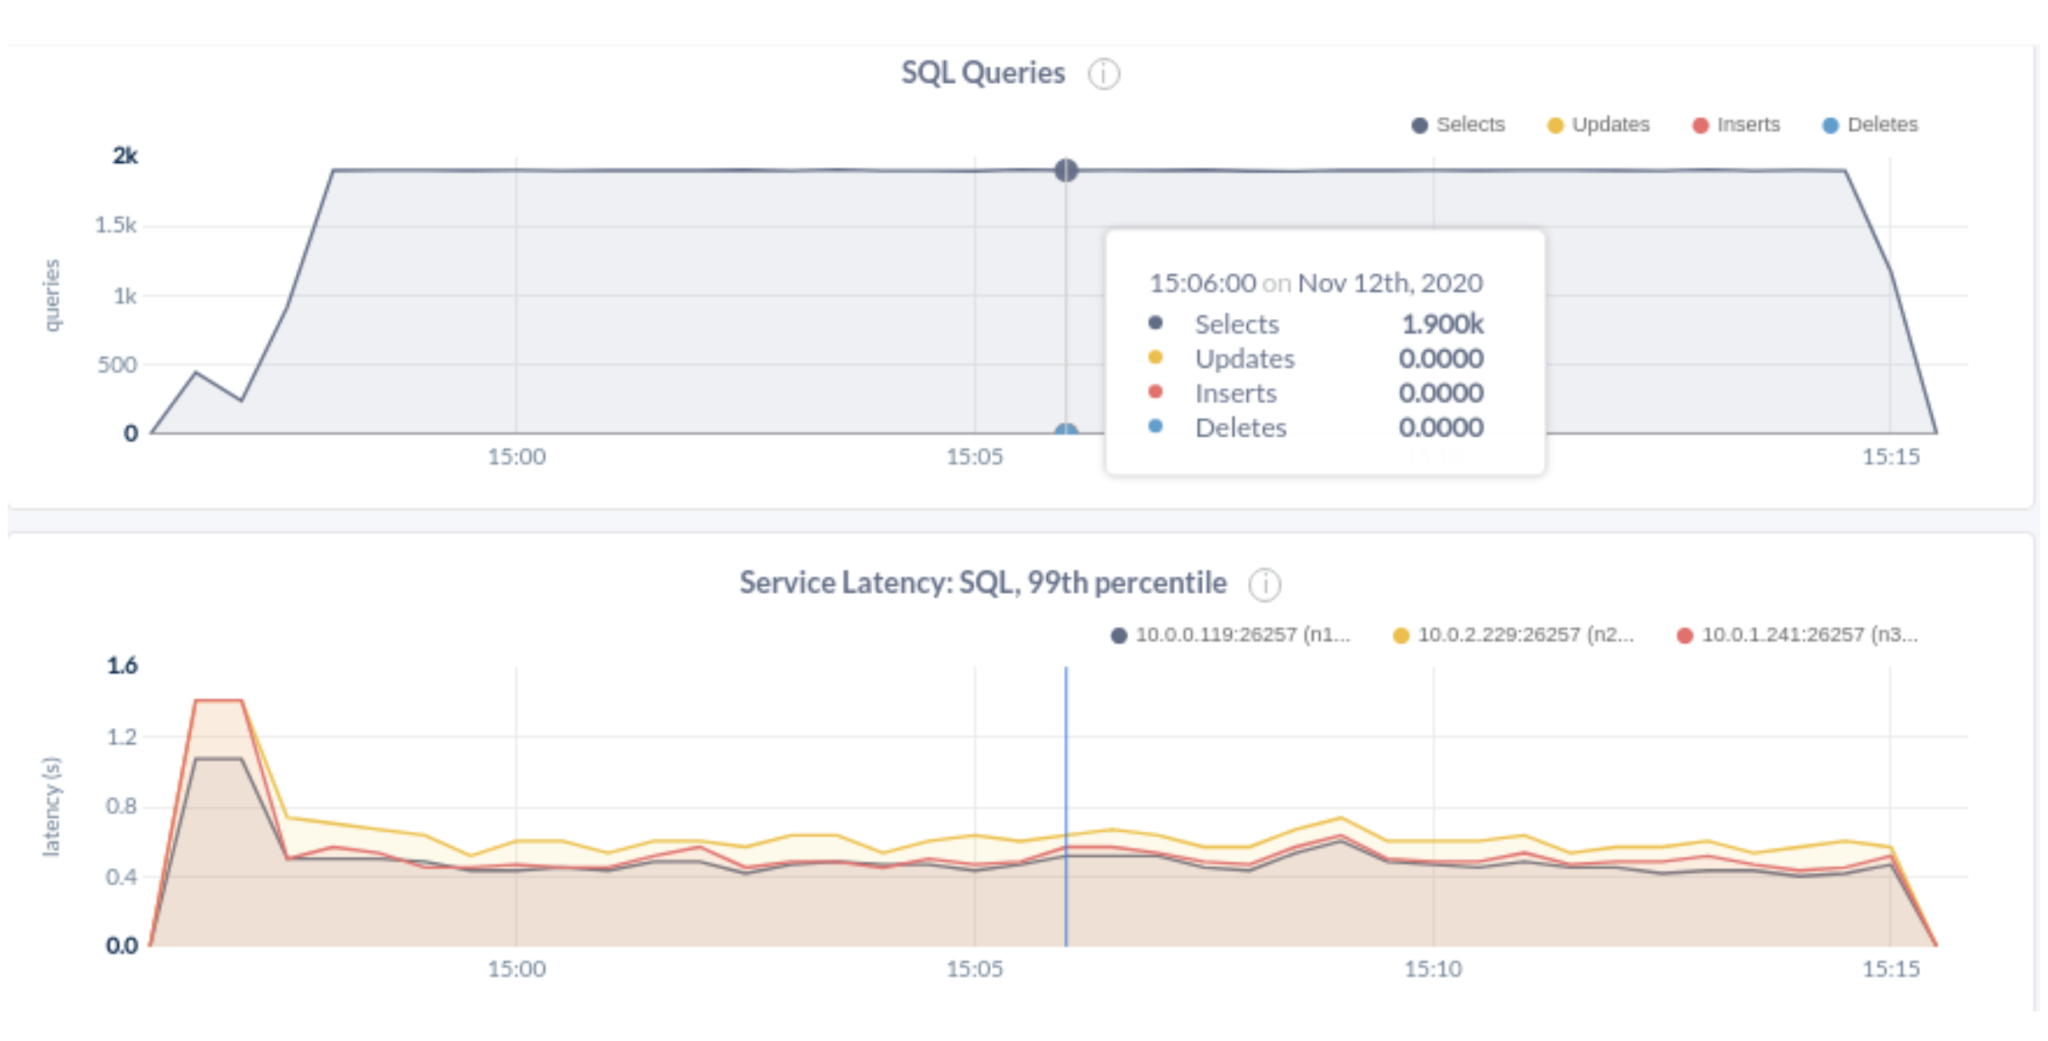Expand the truncated n1 node legend label
The image size is (2048, 1041).
pyautogui.click(x=1243, y=634)
